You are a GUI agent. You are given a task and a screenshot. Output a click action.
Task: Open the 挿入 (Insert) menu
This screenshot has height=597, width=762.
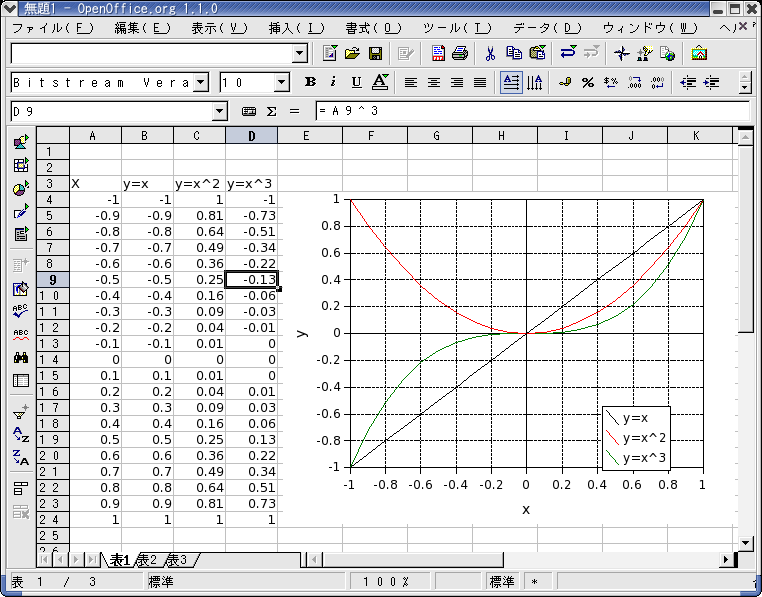click(x=297, y=27)
